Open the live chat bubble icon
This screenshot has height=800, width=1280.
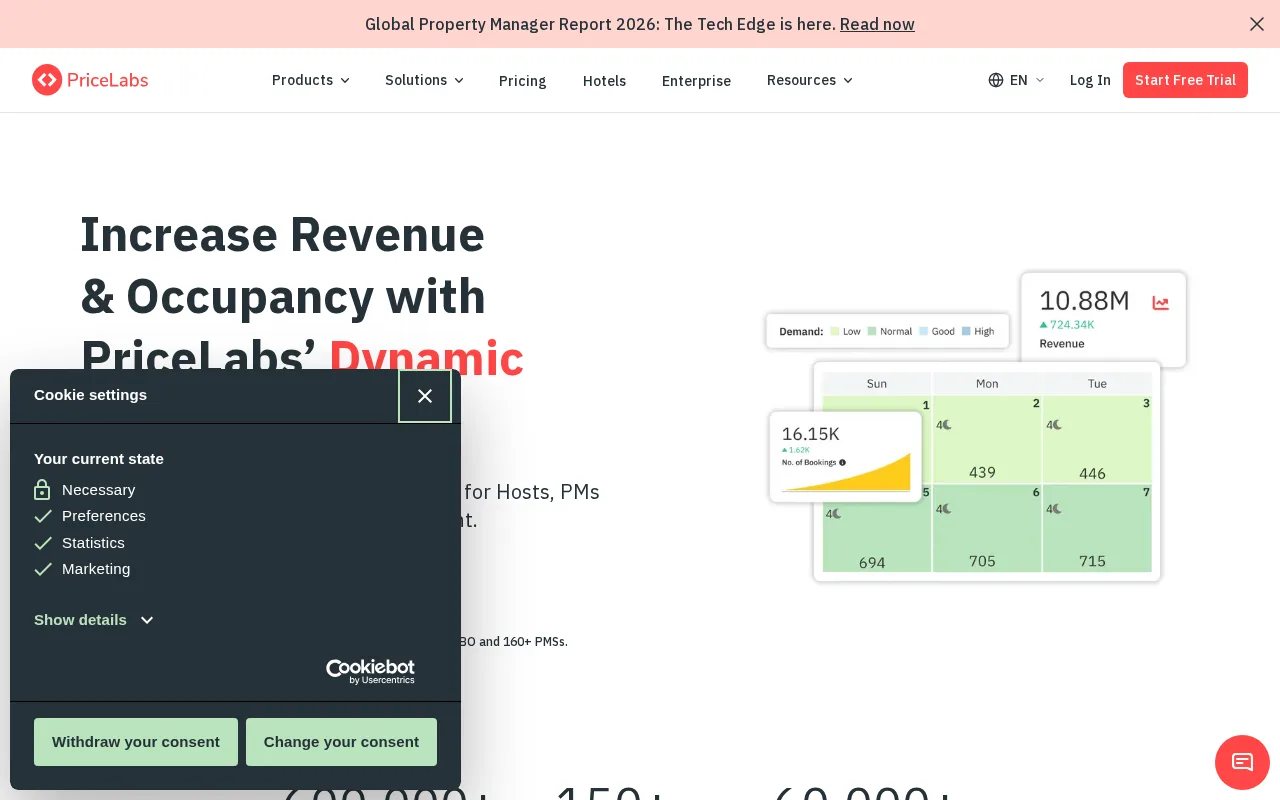pyautogui.click(x=1242, y=762)
